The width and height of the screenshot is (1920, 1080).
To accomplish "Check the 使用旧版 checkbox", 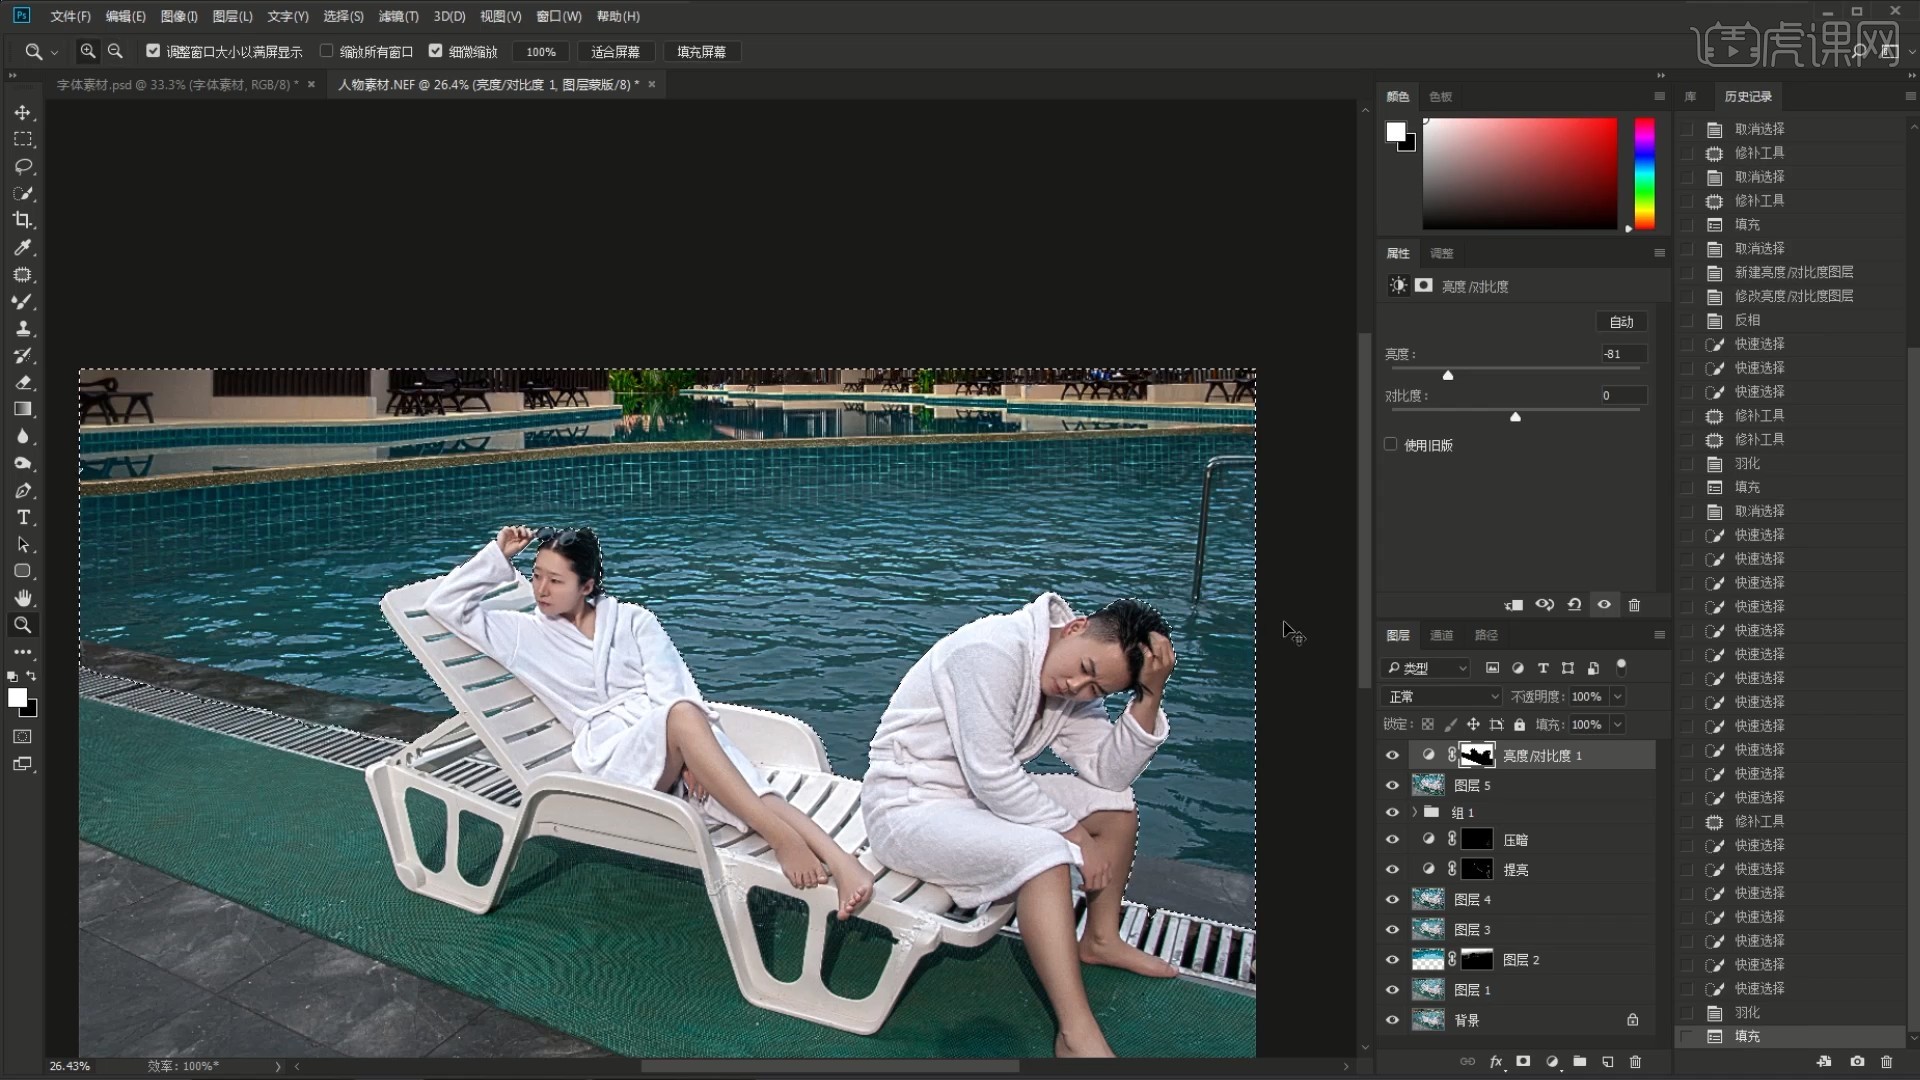I will pos(1391,445).
